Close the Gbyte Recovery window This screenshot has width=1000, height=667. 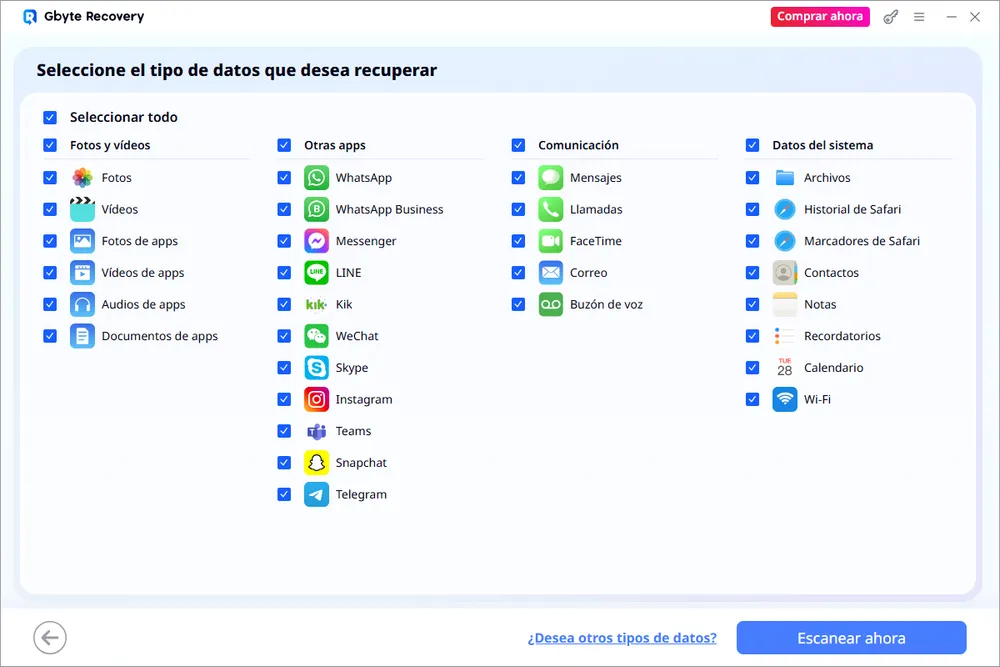click(x=974, y=17)
